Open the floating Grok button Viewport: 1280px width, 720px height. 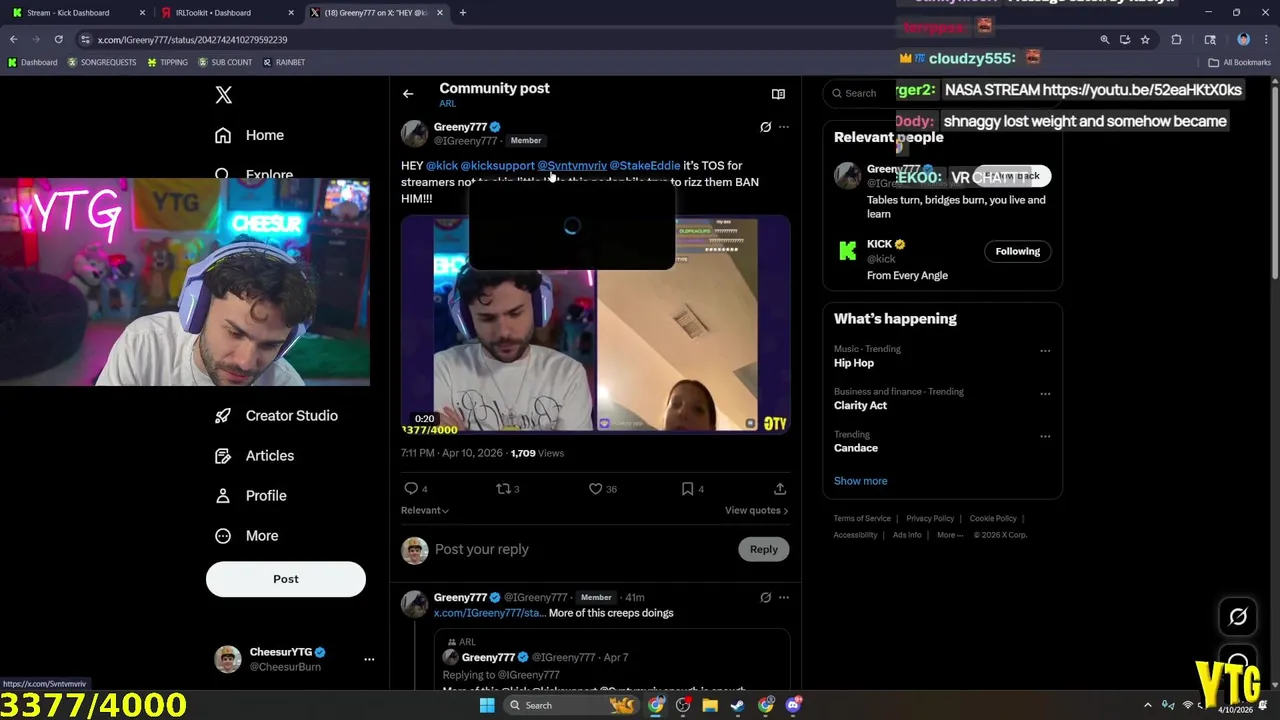click(x=1238, y=617)
